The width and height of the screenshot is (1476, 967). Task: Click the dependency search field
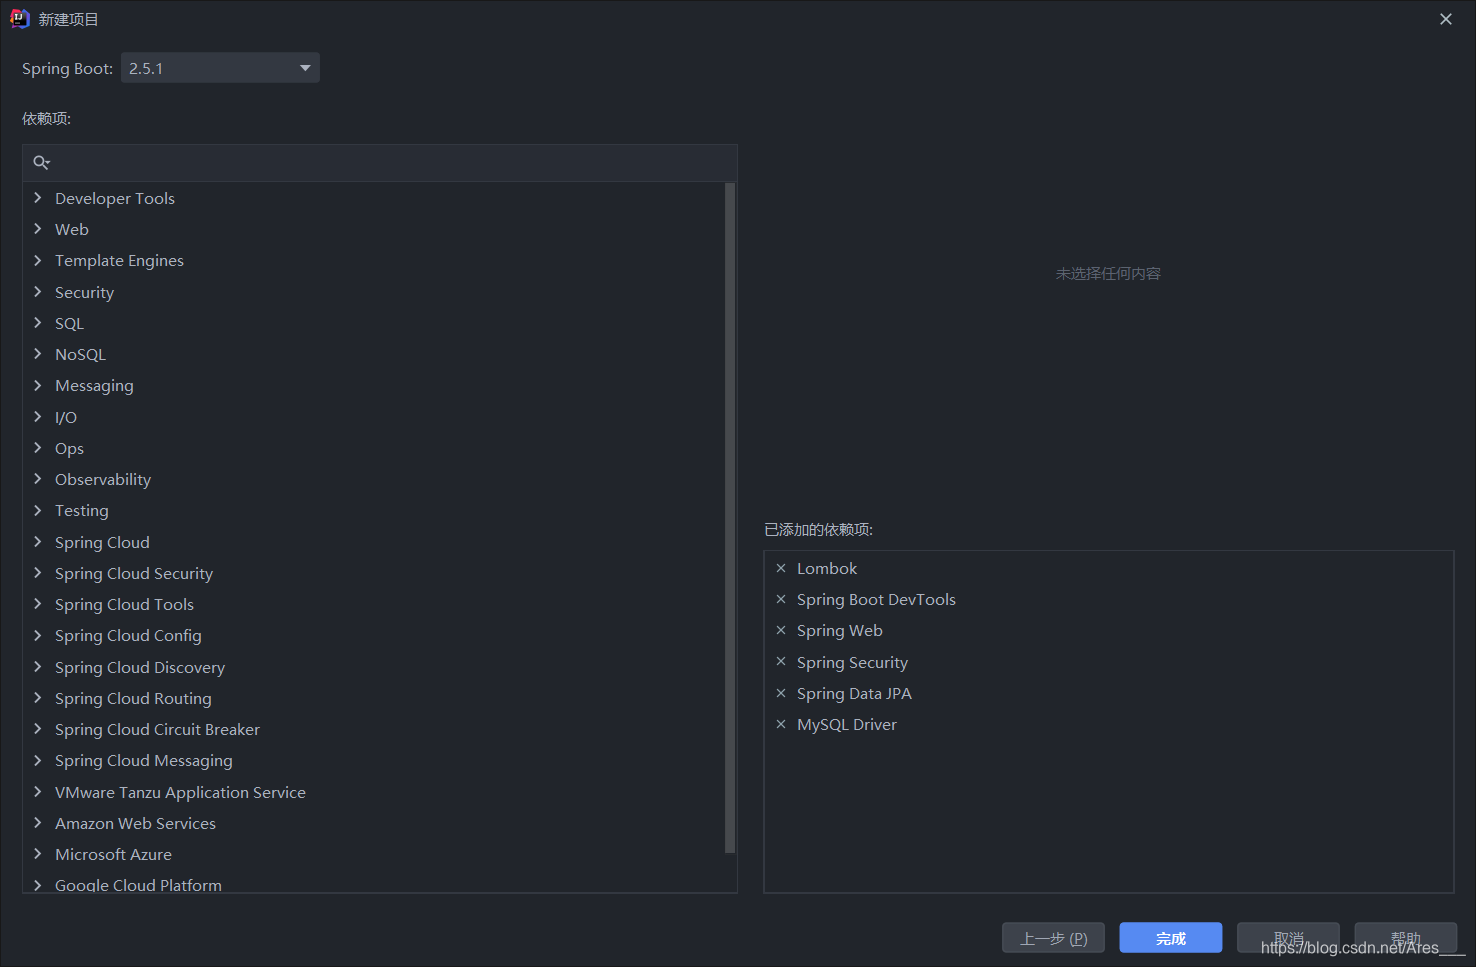pos(380,162)
